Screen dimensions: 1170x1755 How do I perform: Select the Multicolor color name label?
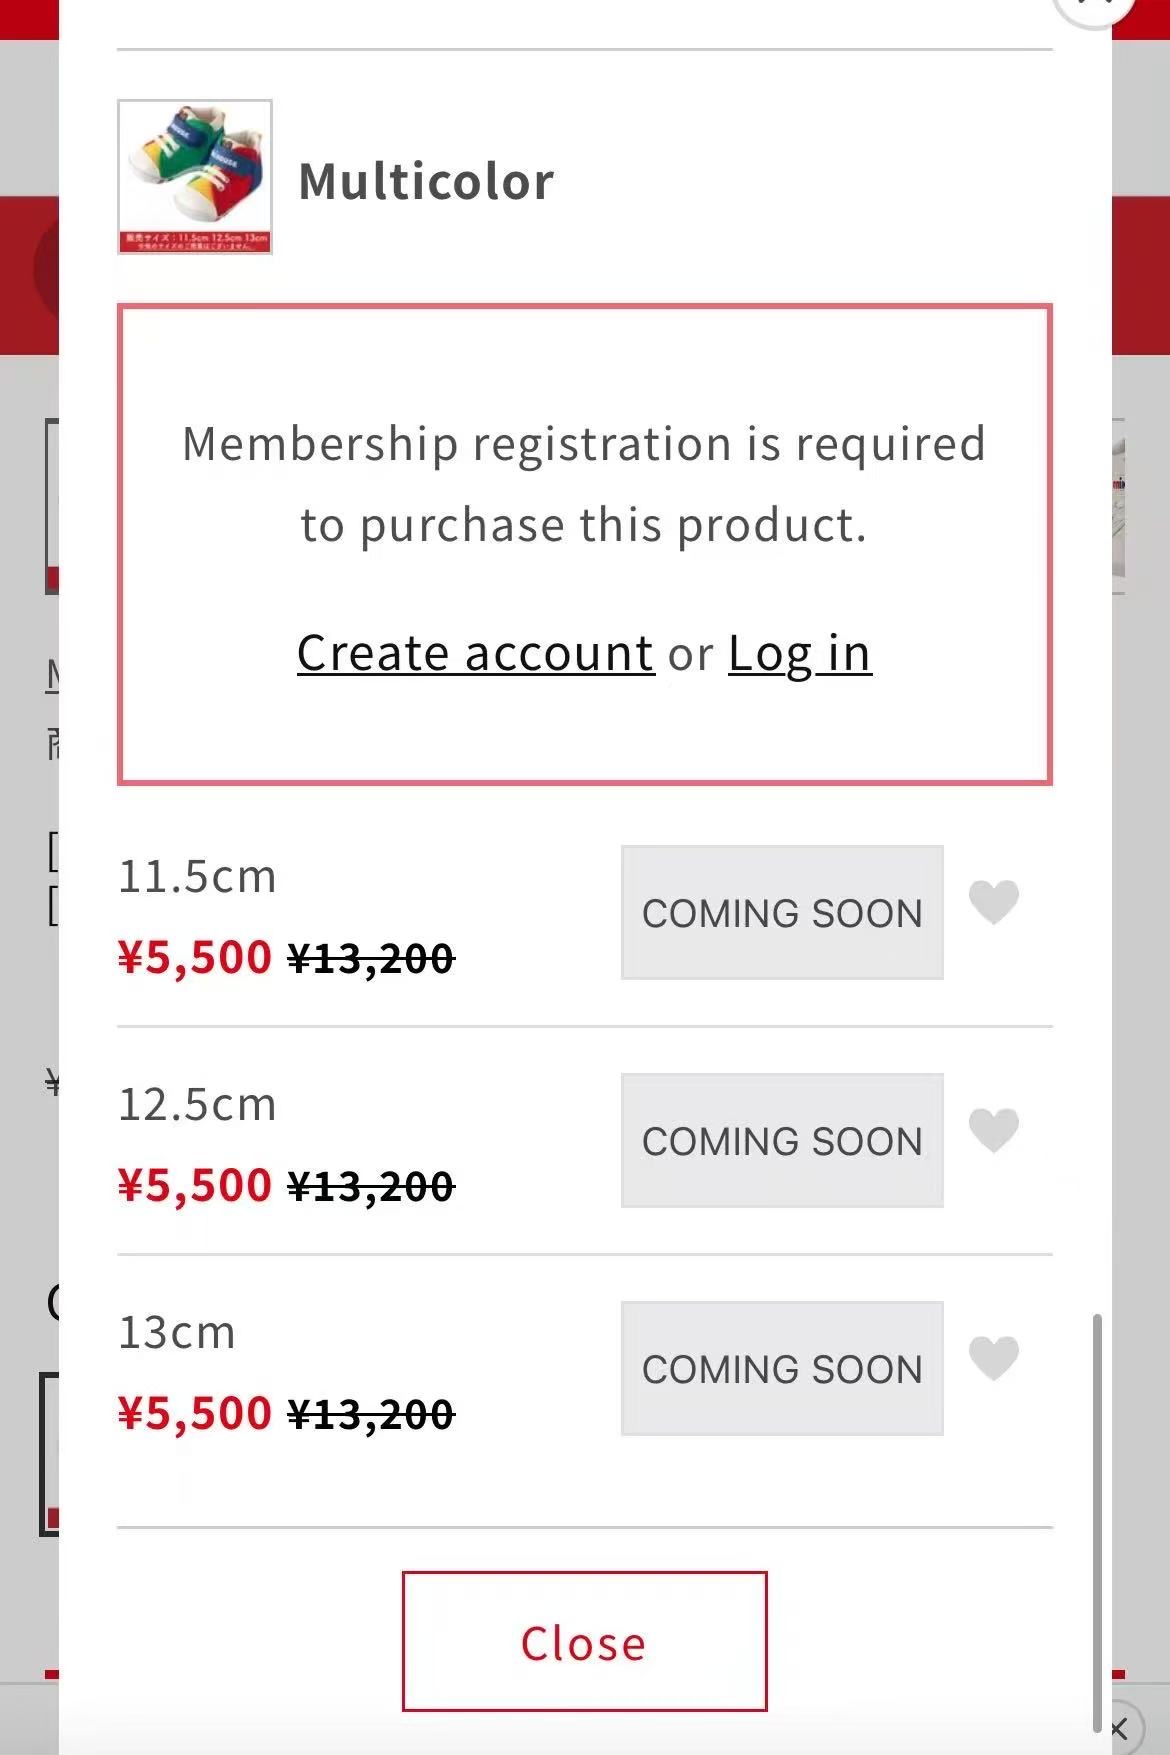click(x=426, y=181)
